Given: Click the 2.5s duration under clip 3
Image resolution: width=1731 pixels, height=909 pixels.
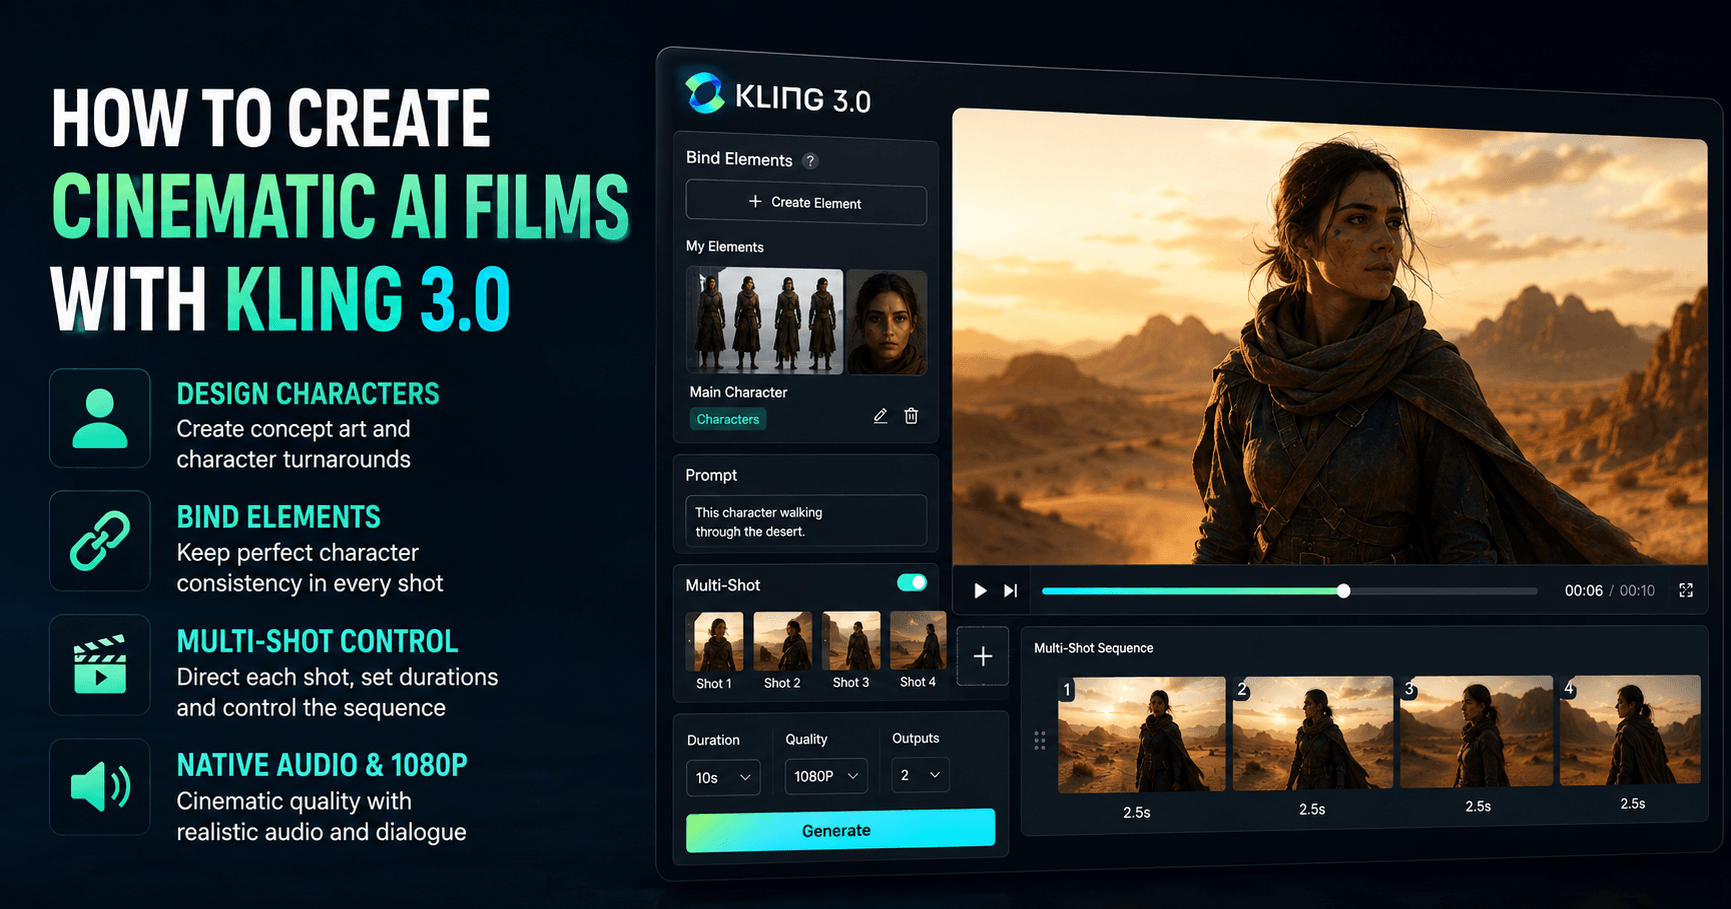Looking at the screenshot, I should click(1478, 806).
